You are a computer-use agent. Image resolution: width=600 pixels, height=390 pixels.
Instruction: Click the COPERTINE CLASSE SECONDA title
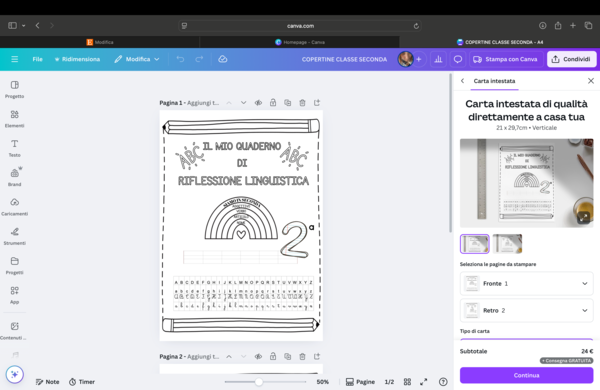coord(344,59)
